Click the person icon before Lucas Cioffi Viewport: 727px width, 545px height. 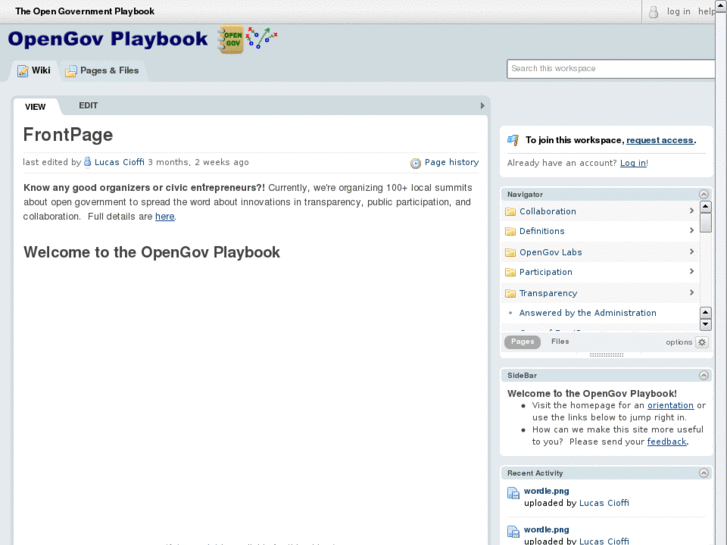click(x=87, y=162)
